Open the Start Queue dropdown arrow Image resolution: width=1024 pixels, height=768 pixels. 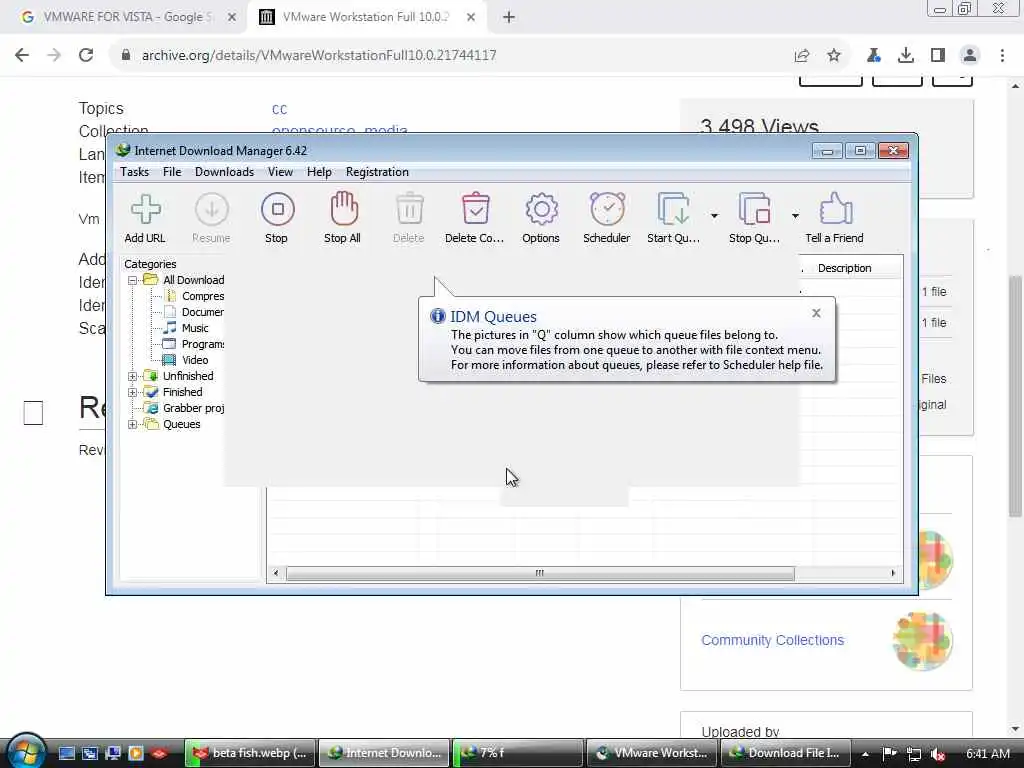pyautogui.click(x=714, y=216)
